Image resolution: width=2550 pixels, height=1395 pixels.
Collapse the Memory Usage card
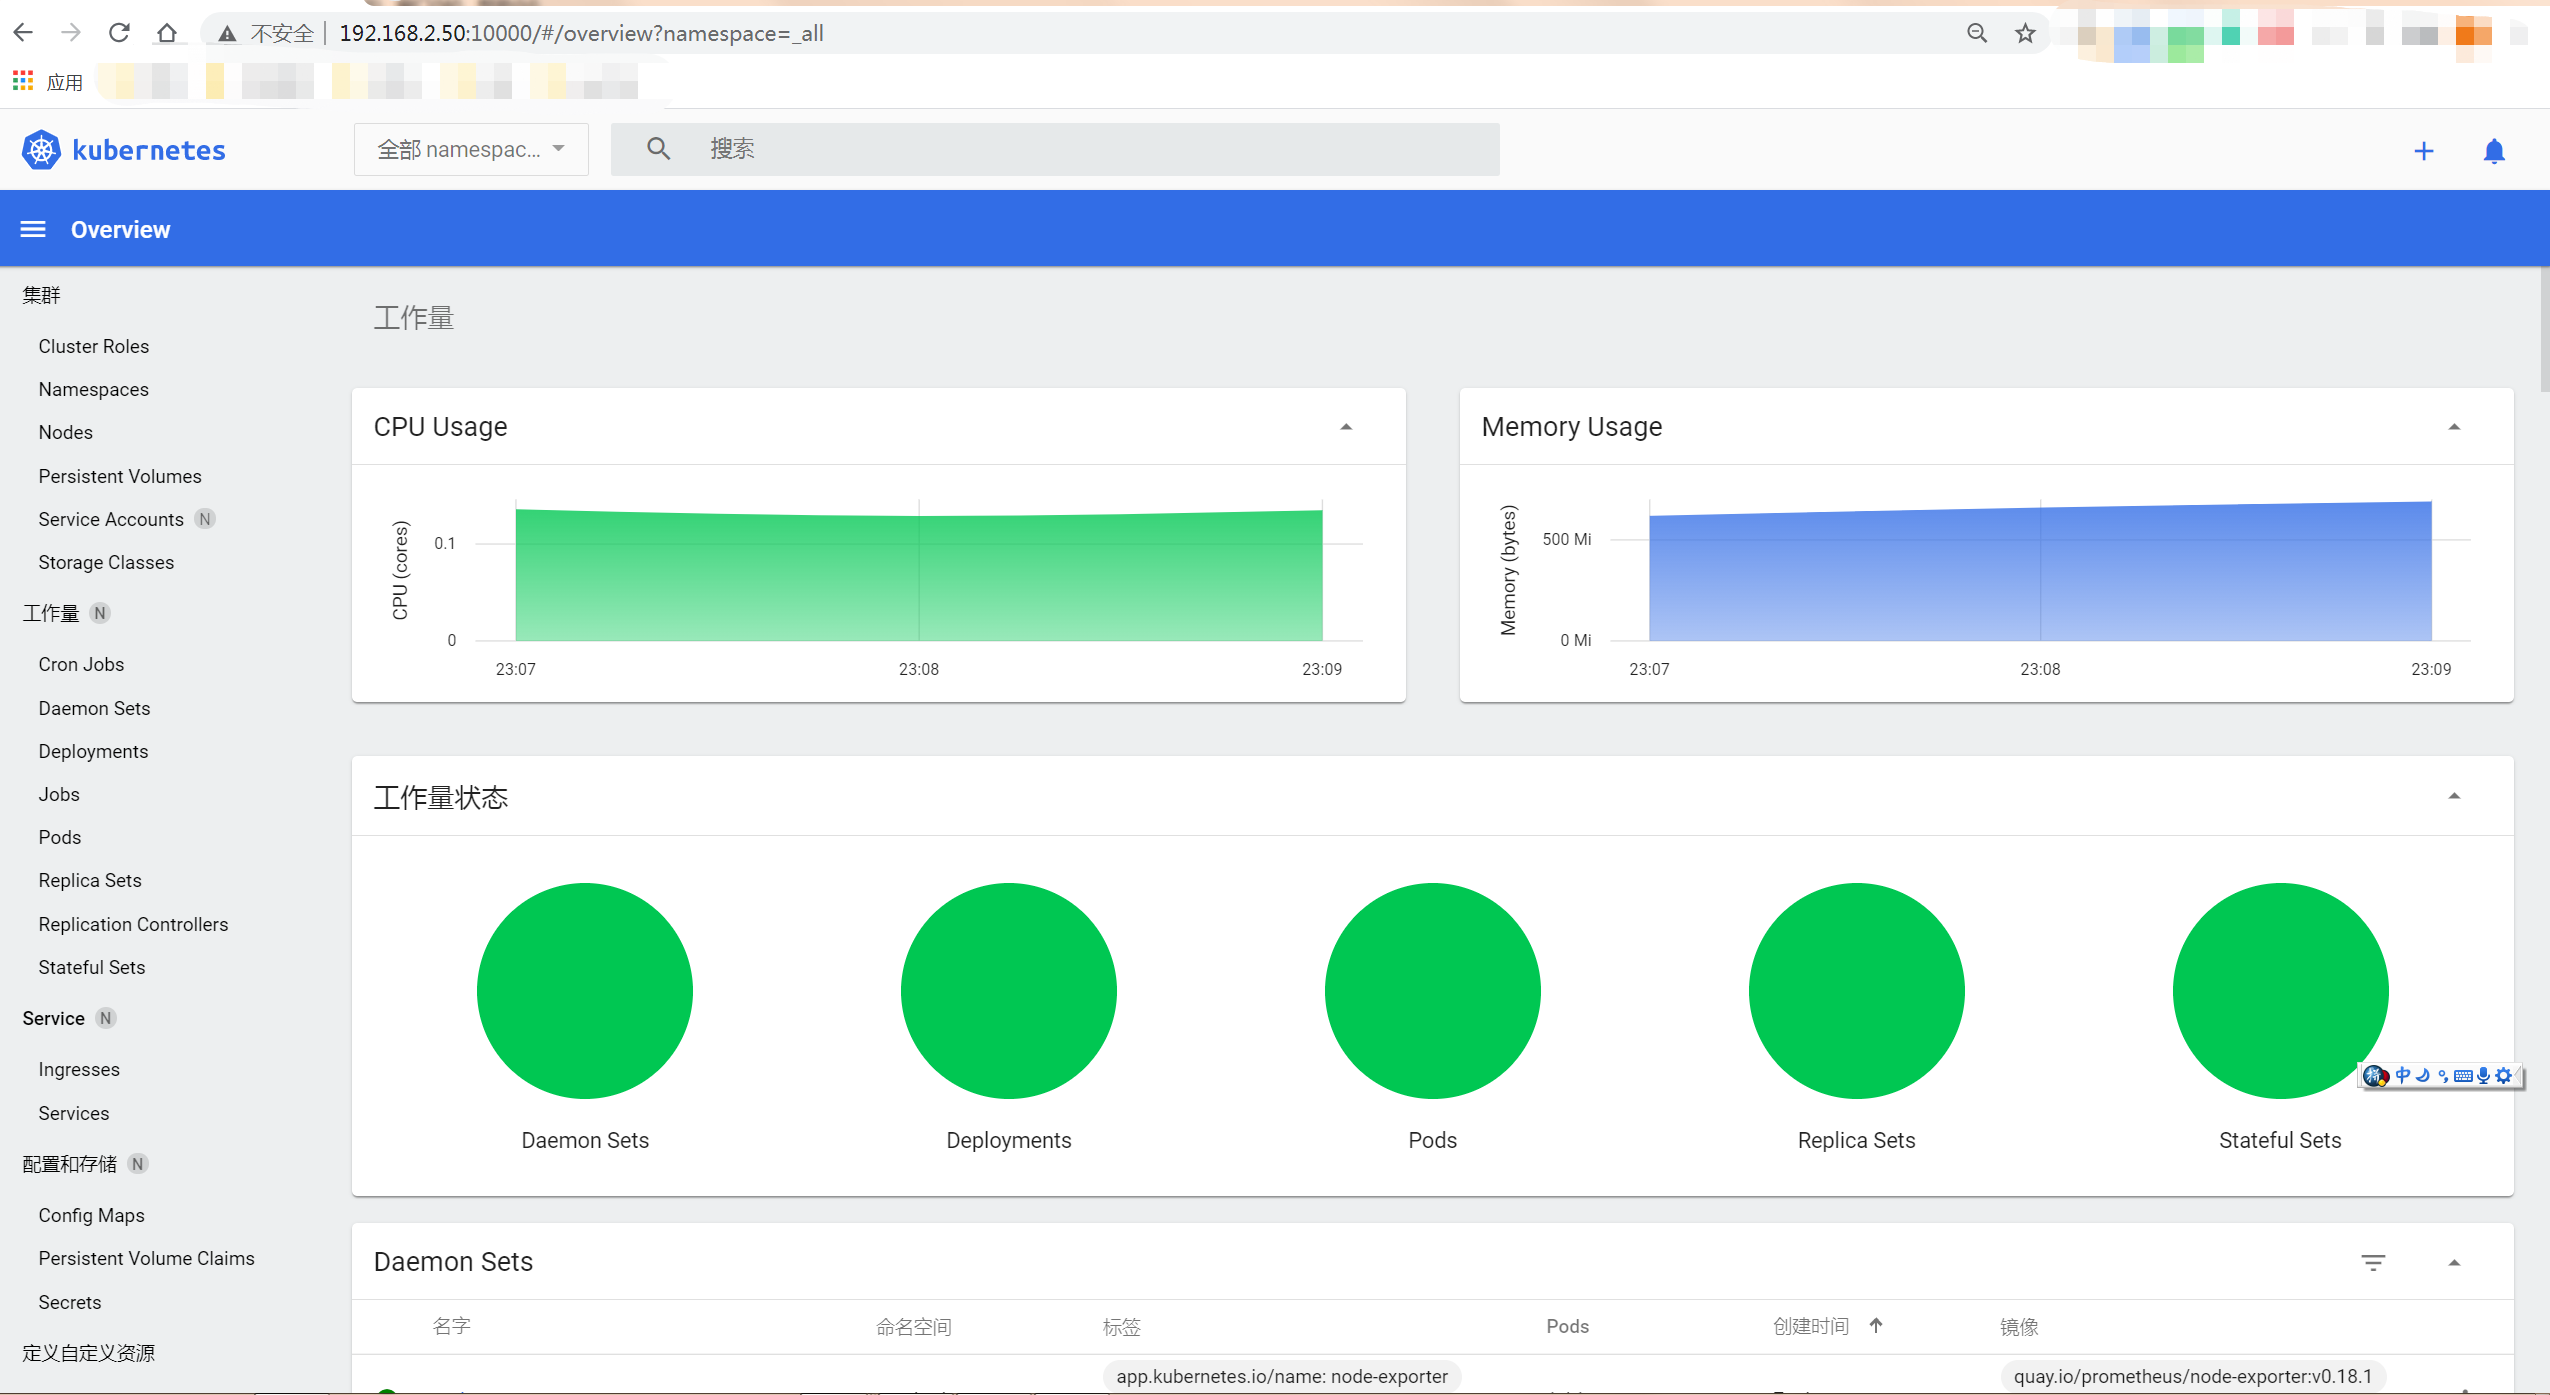(x=2454, y=427)
